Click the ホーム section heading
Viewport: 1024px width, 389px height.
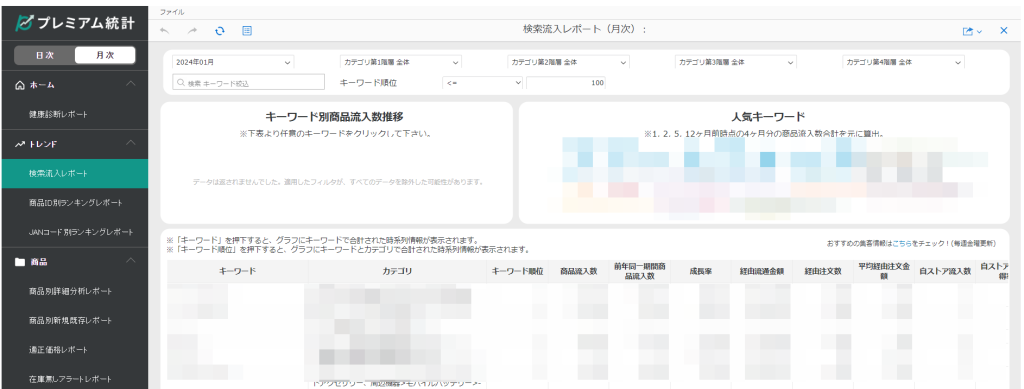click(x=42, y=85)
